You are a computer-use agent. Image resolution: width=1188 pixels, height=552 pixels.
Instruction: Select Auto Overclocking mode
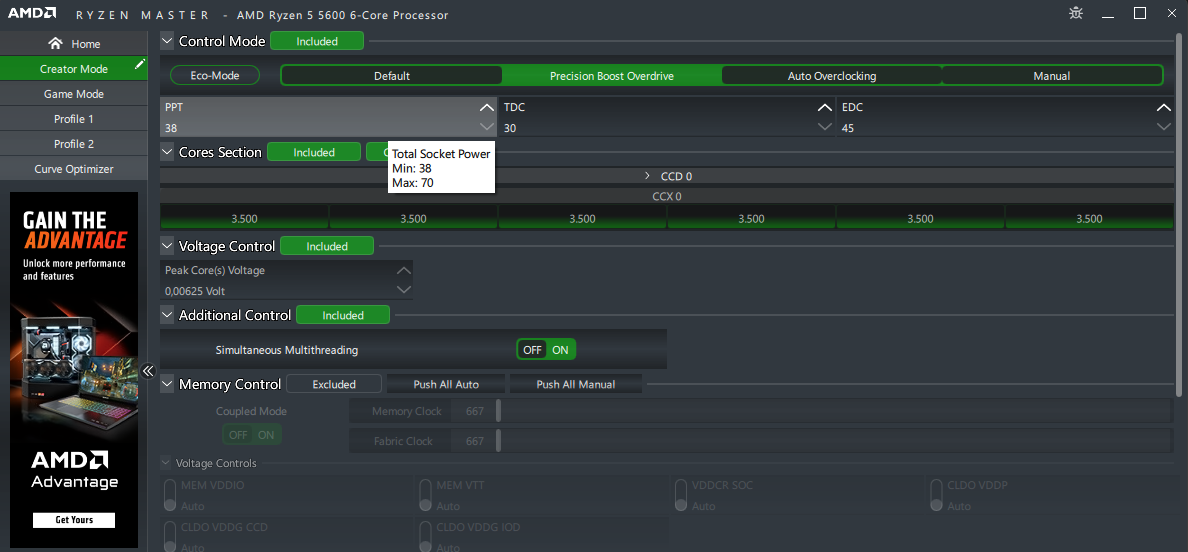pos(831,76)
